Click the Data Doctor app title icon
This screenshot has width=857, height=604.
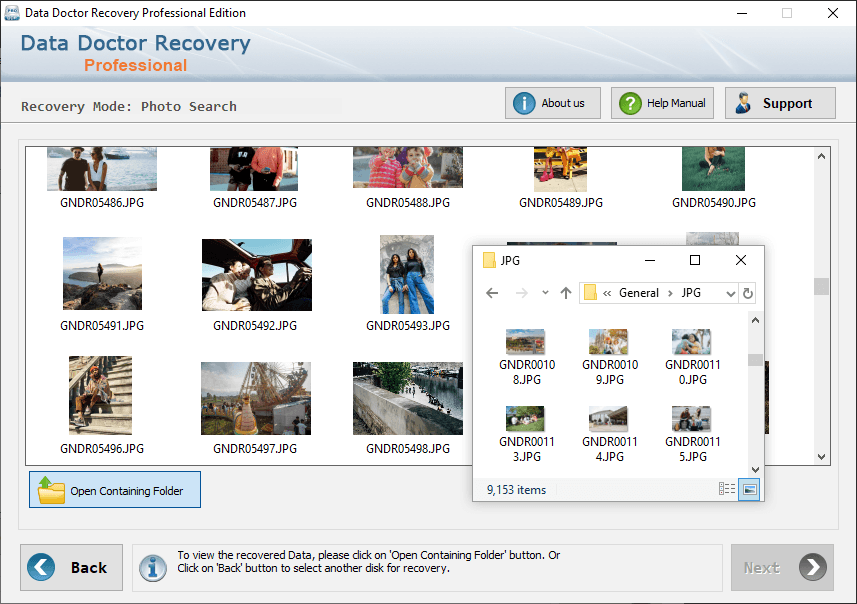[12, 13]
